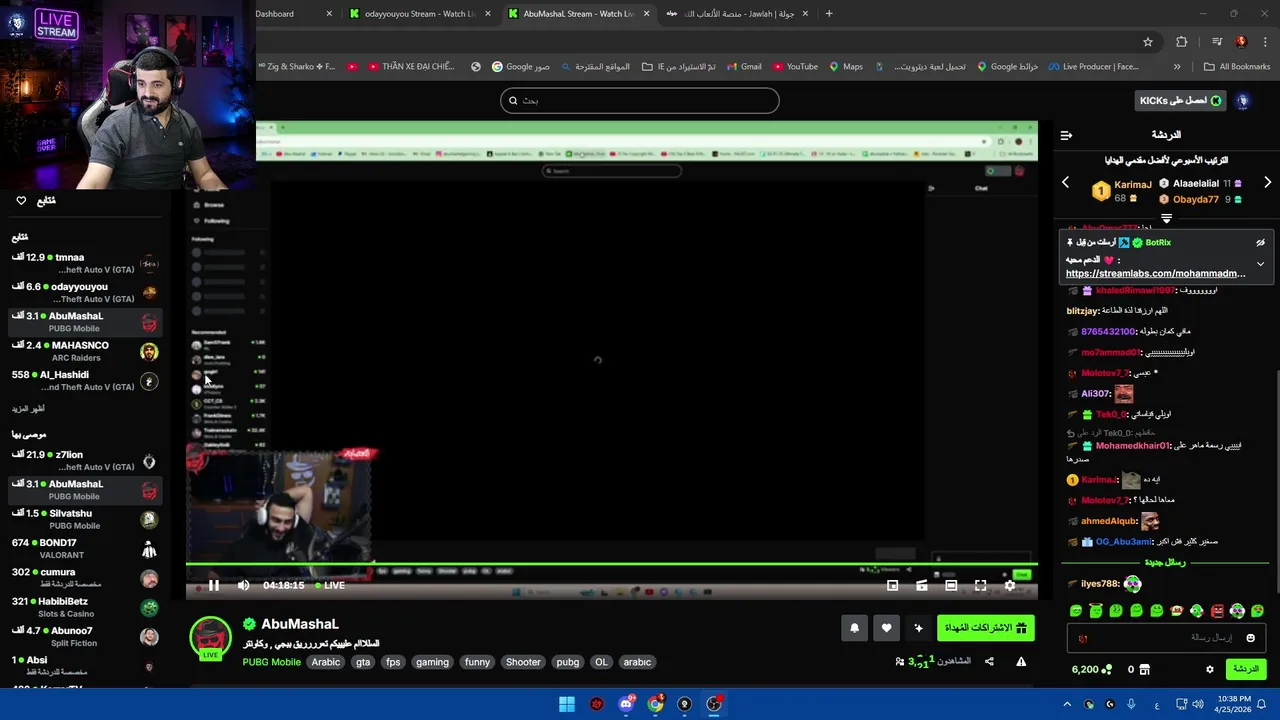Open Silvatshu recommended channel

click(85, 520)
